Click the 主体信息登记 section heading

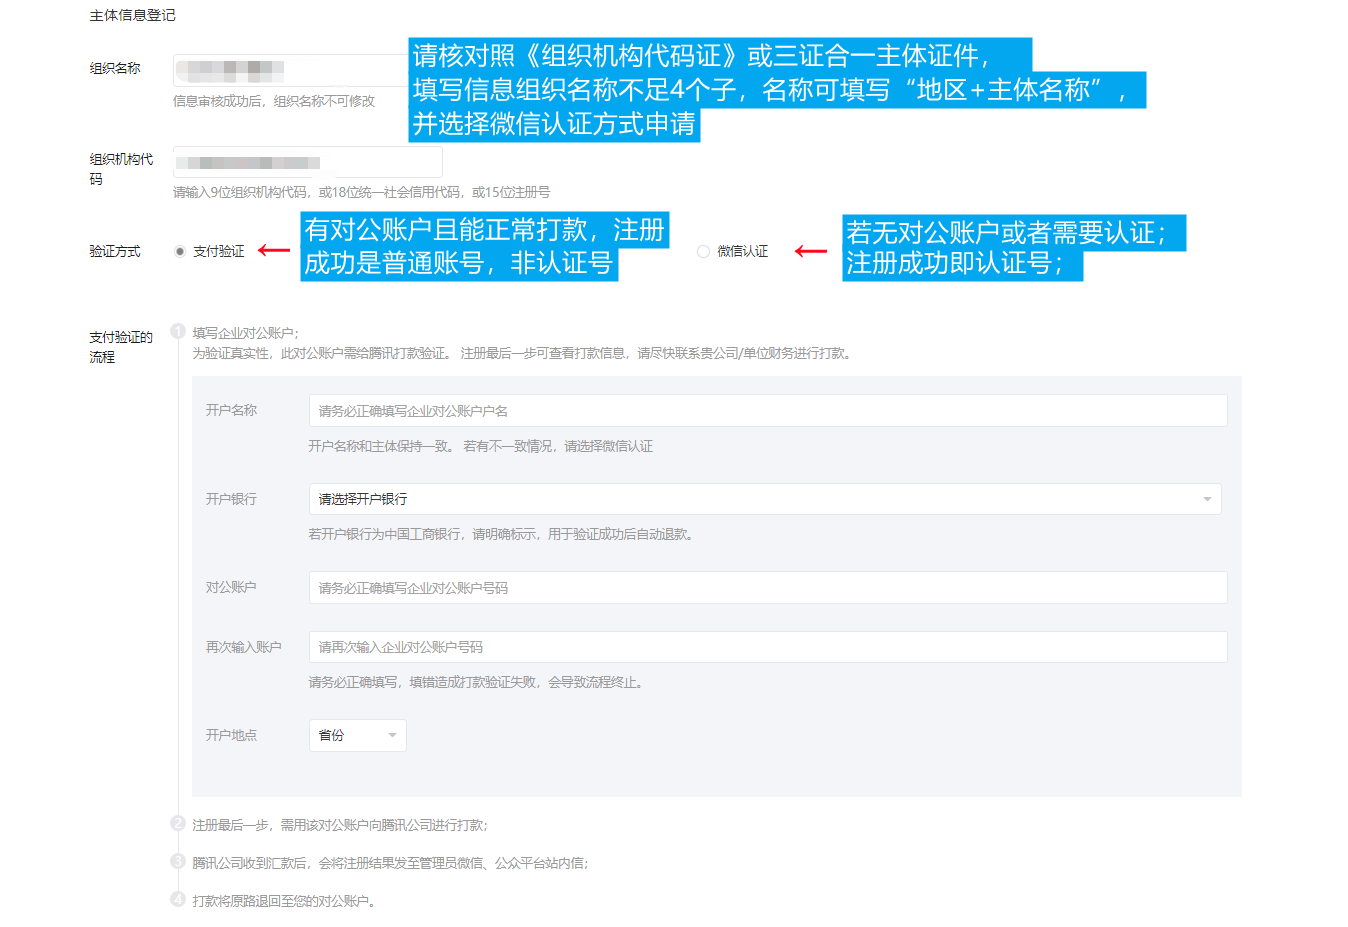pos(132,15)
